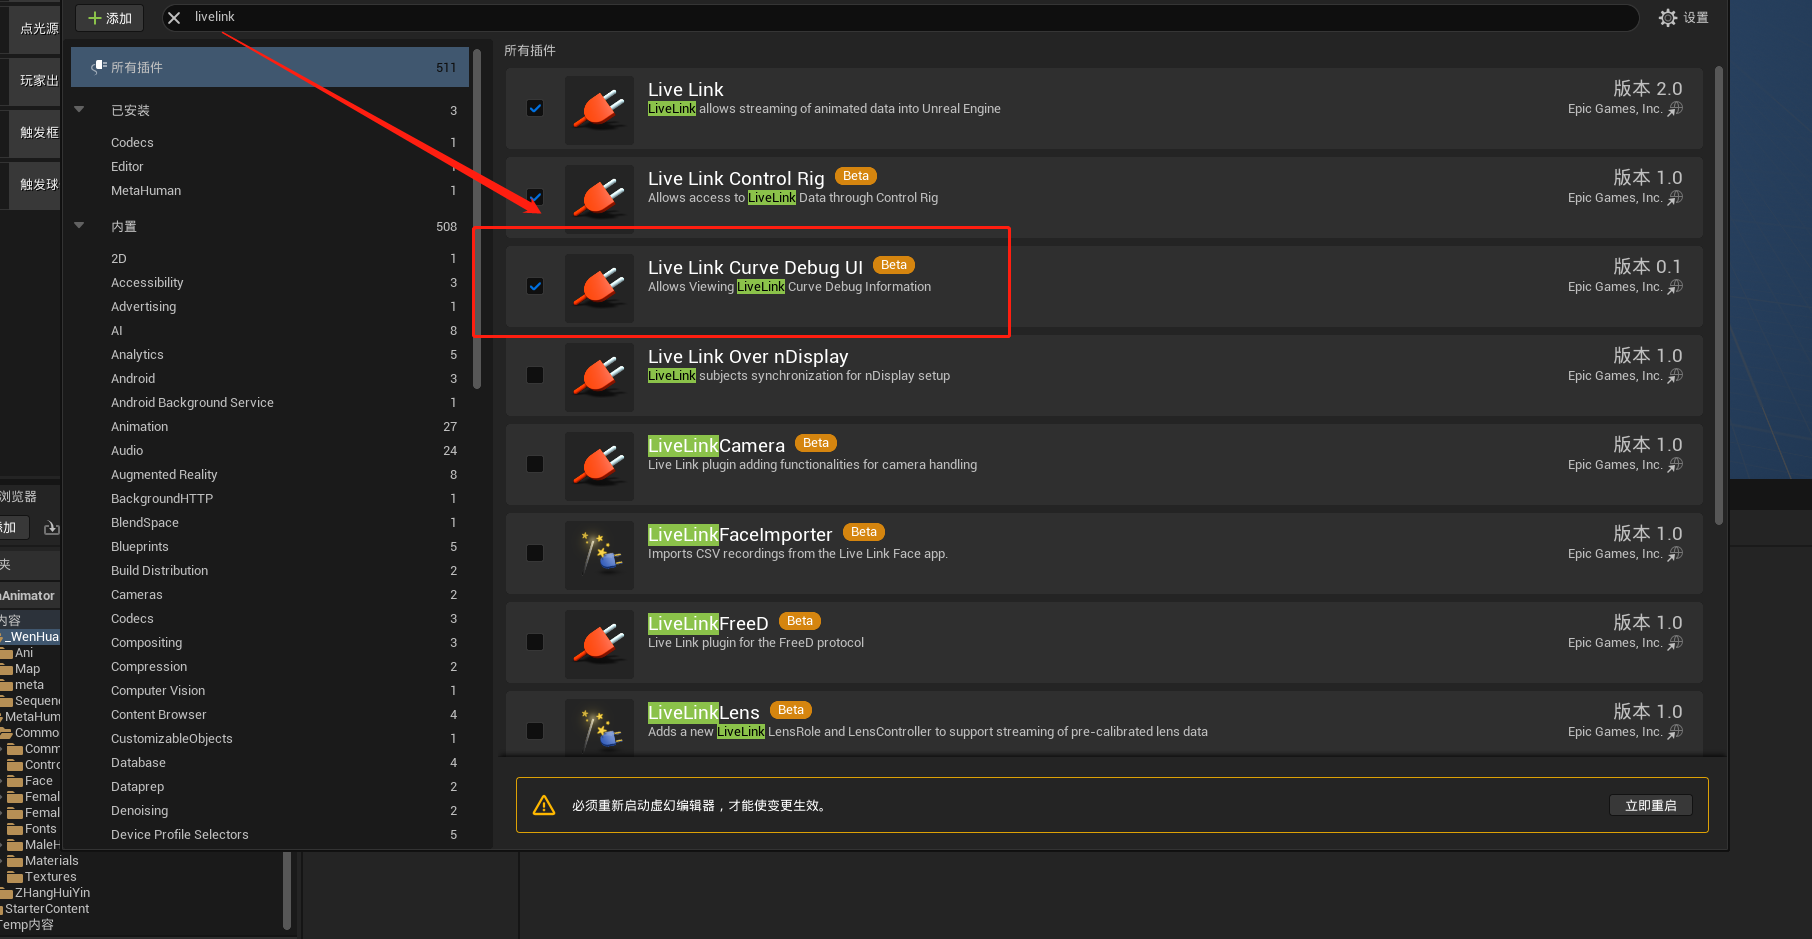
Task: Click the 触发球 trigger sphere item
Action: pos(34,184)
